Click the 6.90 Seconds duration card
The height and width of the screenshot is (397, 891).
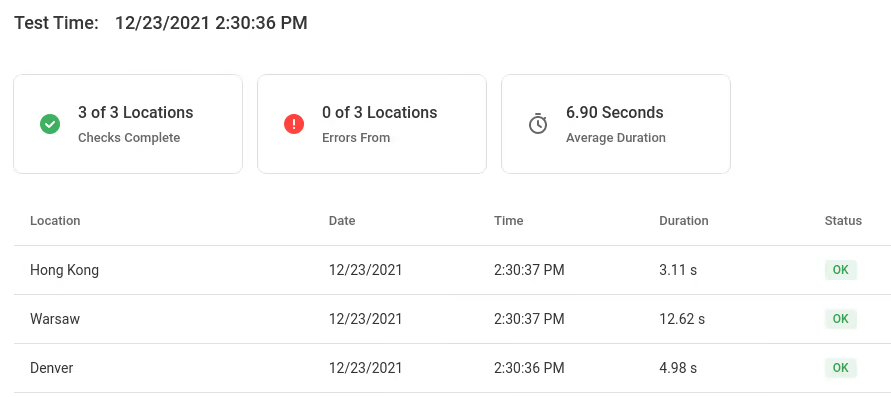[x=615, y=124]
